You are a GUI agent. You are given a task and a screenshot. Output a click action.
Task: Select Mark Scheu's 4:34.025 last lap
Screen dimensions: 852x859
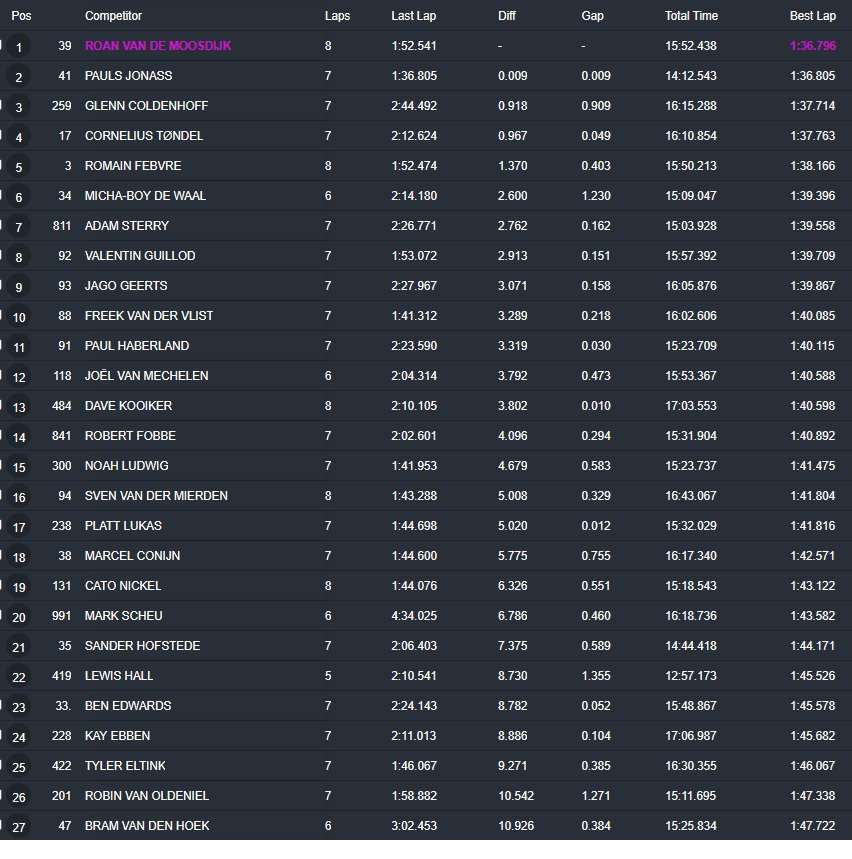click(x=414, y=616)
